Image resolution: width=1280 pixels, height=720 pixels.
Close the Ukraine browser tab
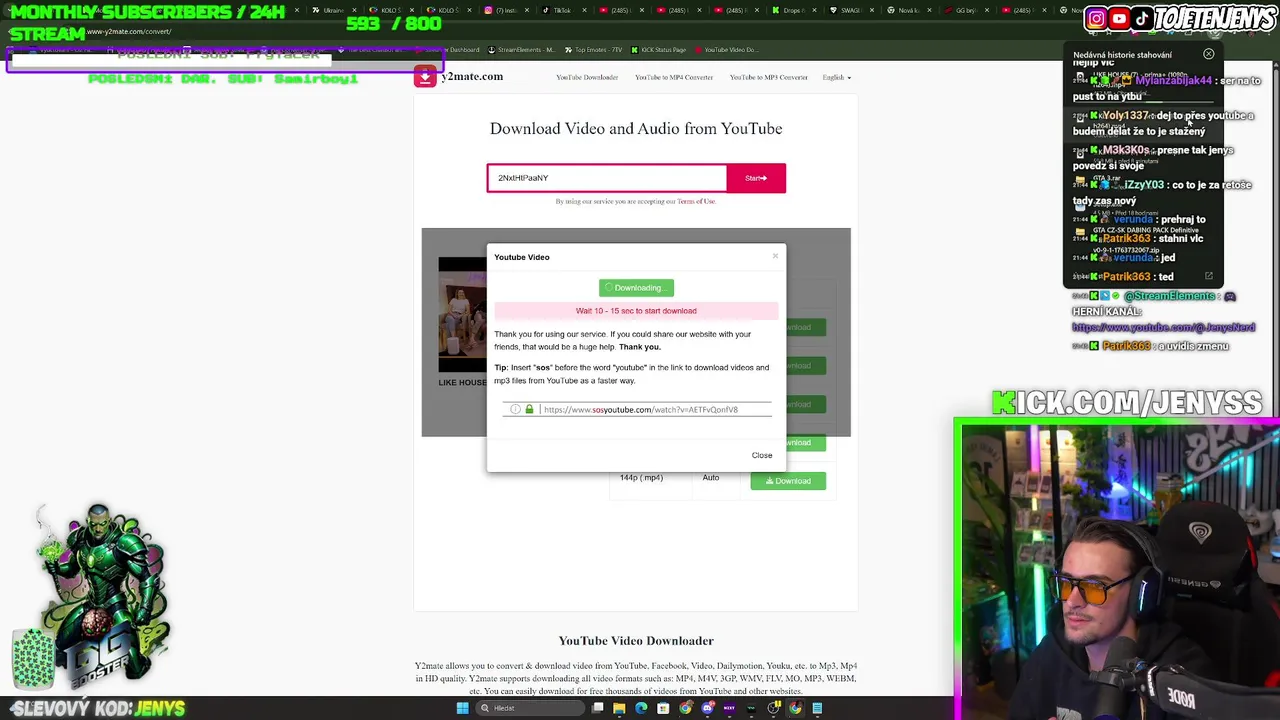[x=355, y=10]
